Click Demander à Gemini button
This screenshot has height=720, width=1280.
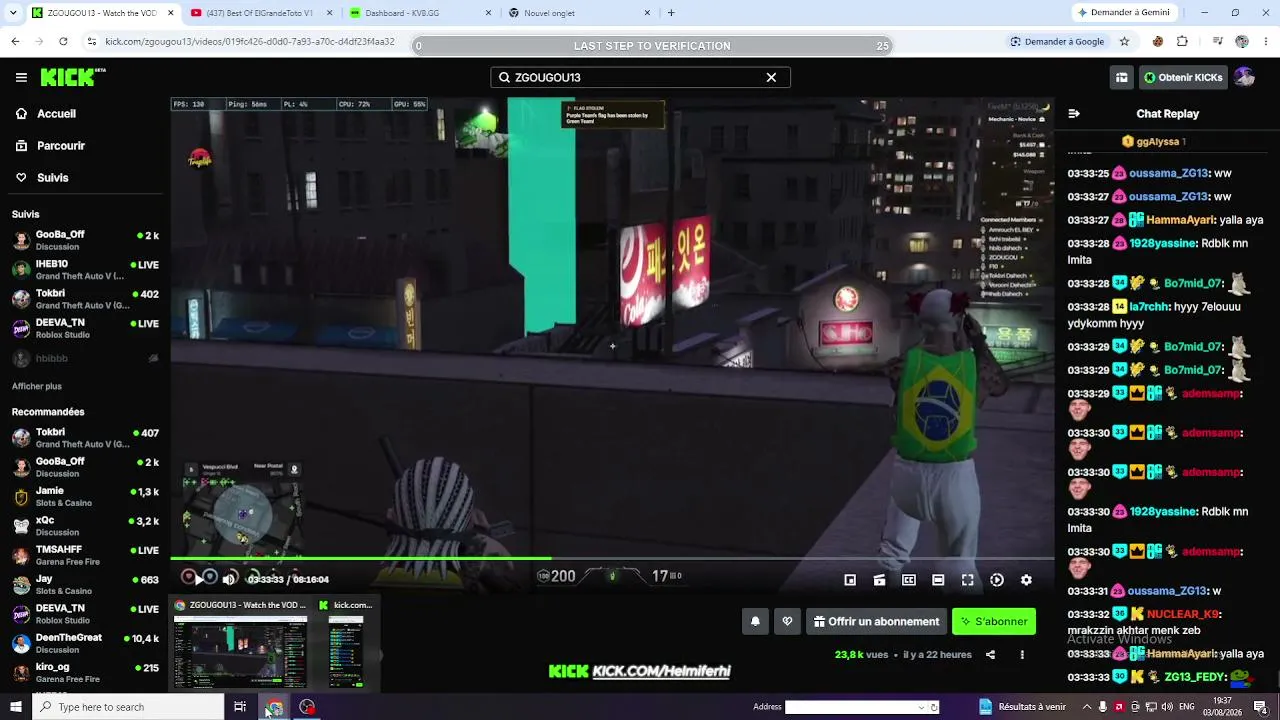1125,13
